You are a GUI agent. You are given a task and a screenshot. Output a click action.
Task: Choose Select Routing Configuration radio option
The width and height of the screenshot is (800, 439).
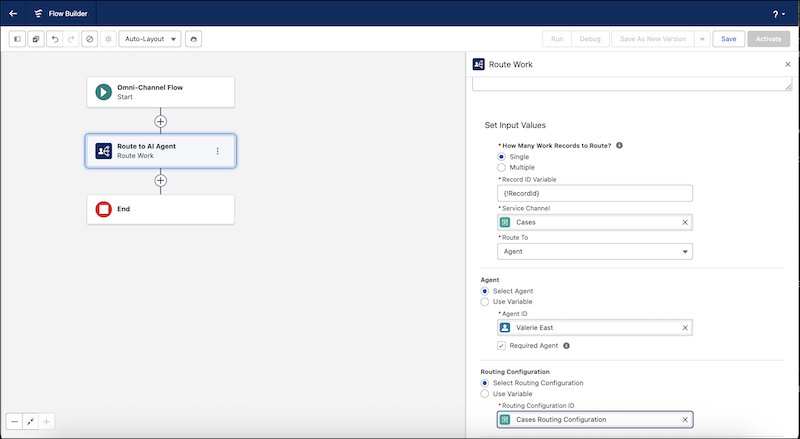click(x=485, y=383)
